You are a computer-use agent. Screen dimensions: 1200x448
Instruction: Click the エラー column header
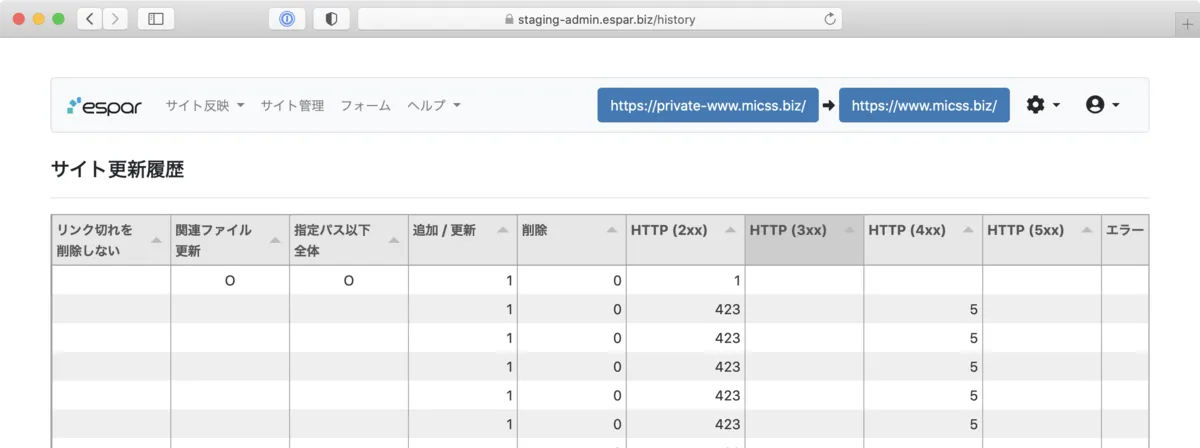tap(1124, 240)
